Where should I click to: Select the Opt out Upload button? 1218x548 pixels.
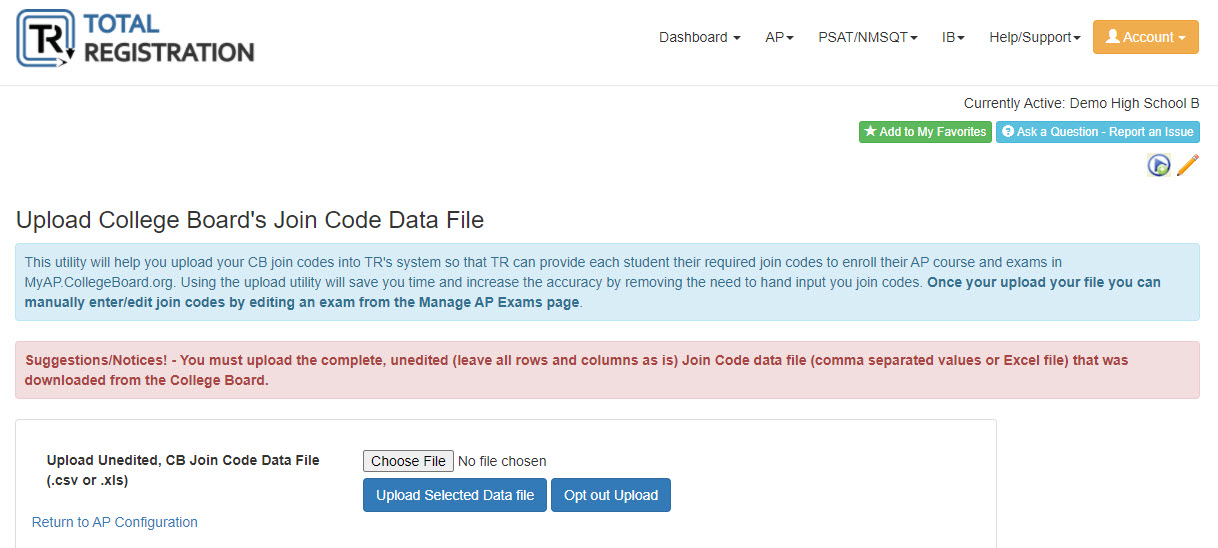[611, 495]
